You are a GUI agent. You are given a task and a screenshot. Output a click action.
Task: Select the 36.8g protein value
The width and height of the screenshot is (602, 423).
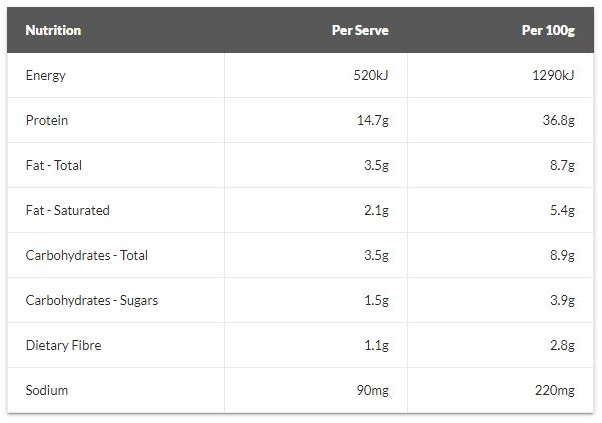click(559, 121)
